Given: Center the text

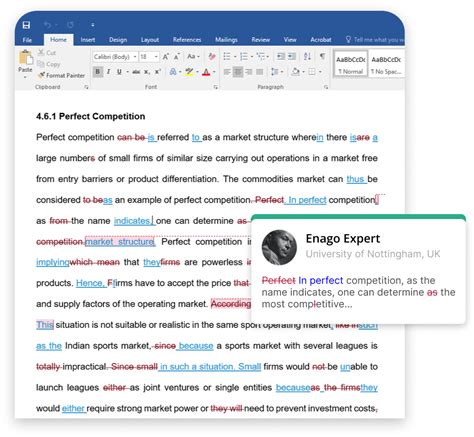Looking at the screenshot, I should (238, 72).
